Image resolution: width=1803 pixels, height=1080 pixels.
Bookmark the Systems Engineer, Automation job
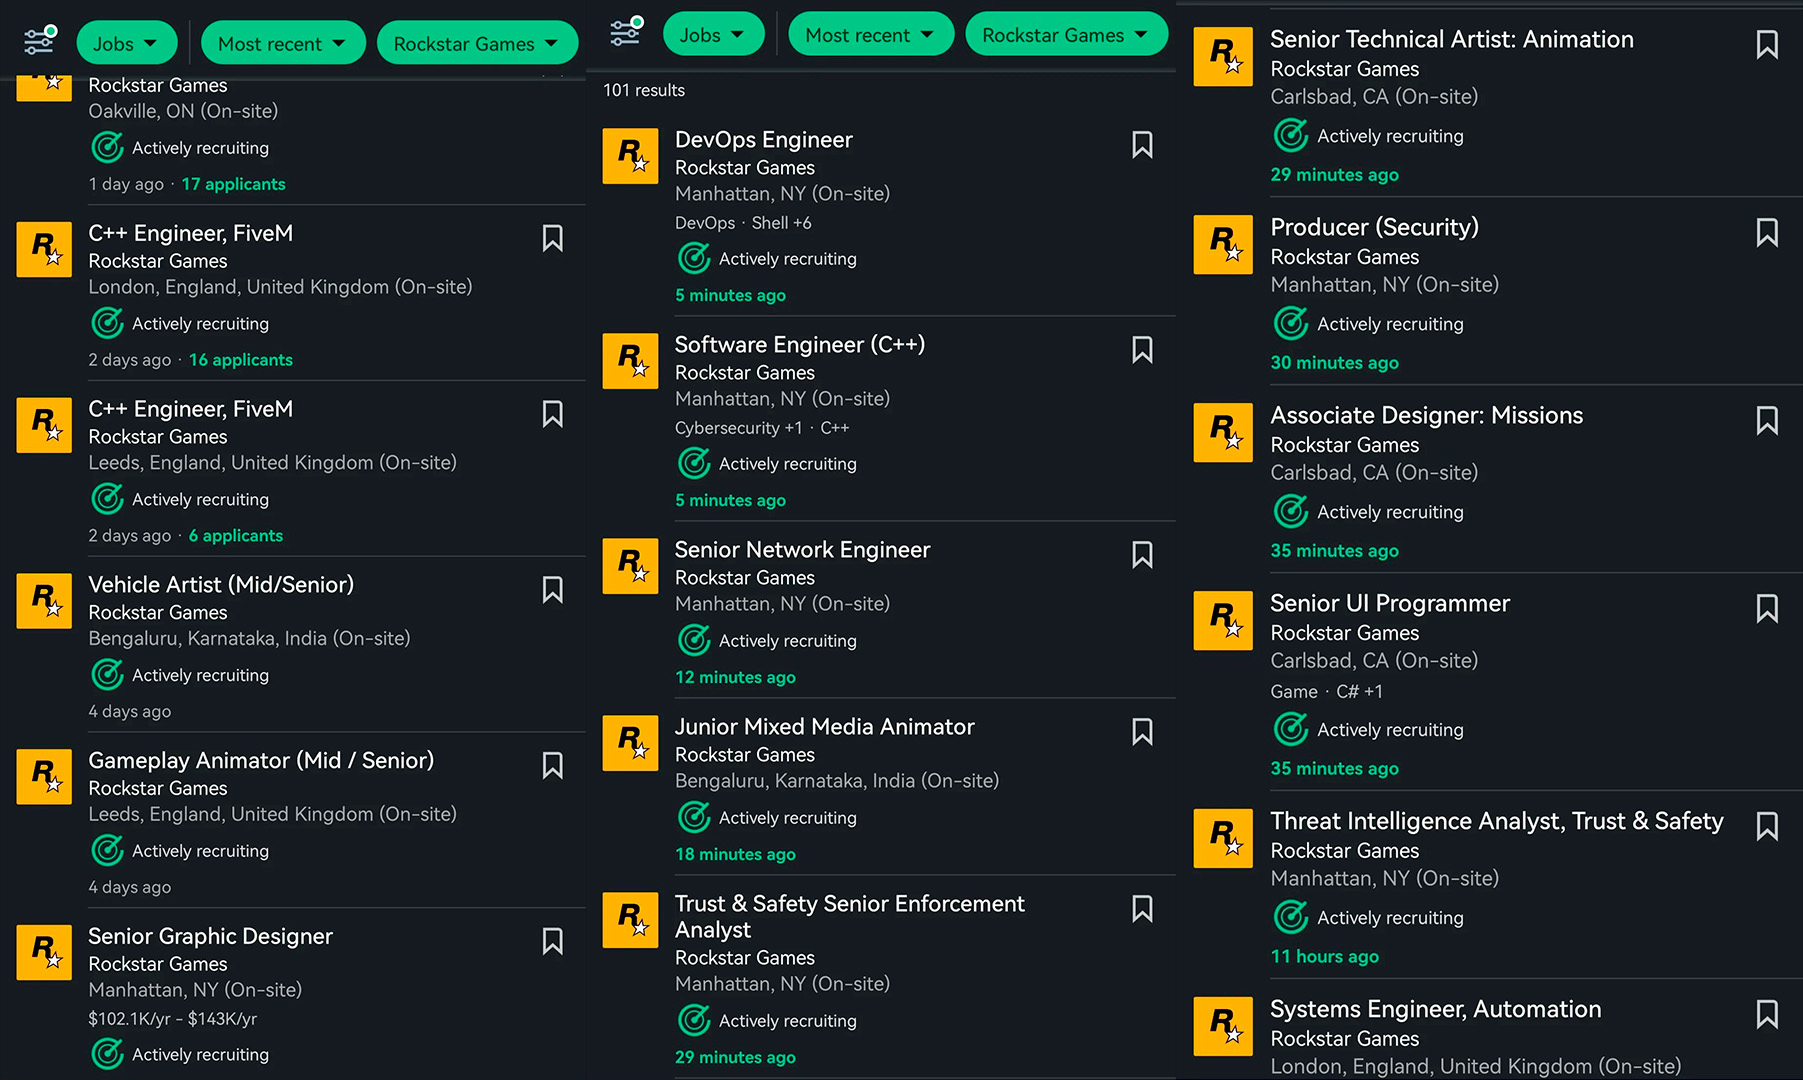1767,1015
